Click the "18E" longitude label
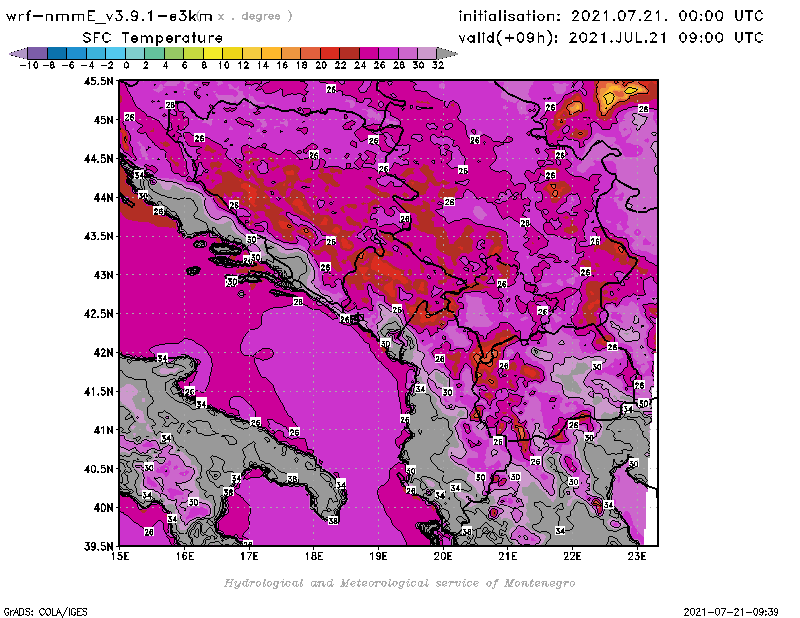 [x=314, y=556]
